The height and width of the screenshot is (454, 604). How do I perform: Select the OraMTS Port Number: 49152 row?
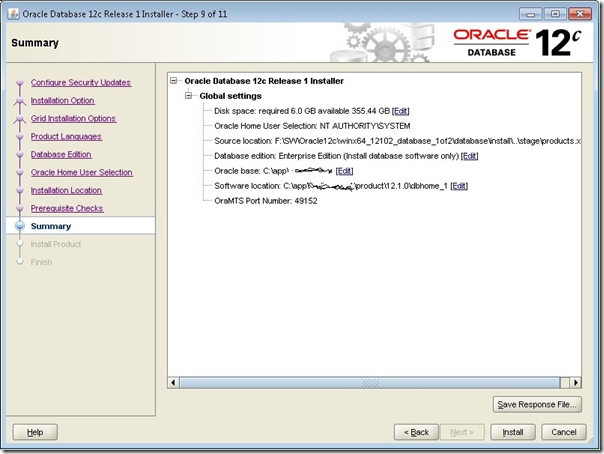266,201
